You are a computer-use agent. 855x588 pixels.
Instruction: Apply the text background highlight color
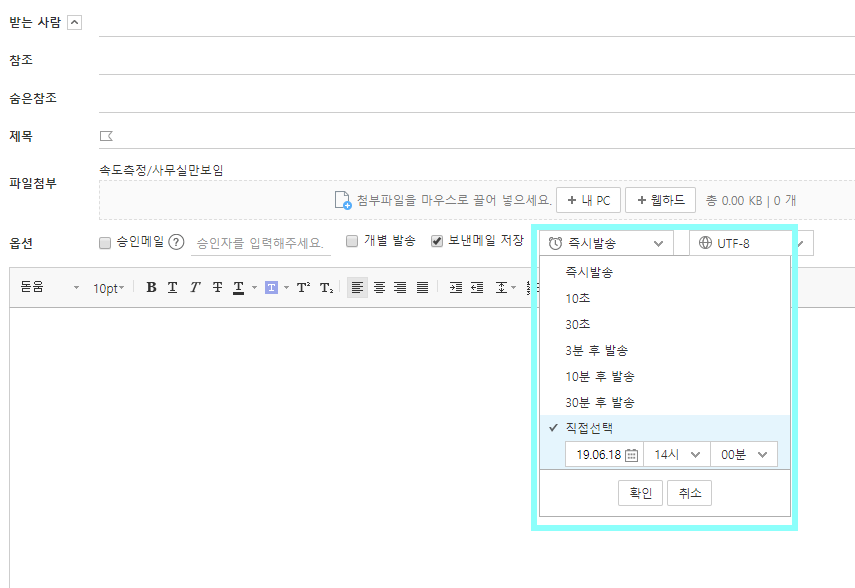271,287
